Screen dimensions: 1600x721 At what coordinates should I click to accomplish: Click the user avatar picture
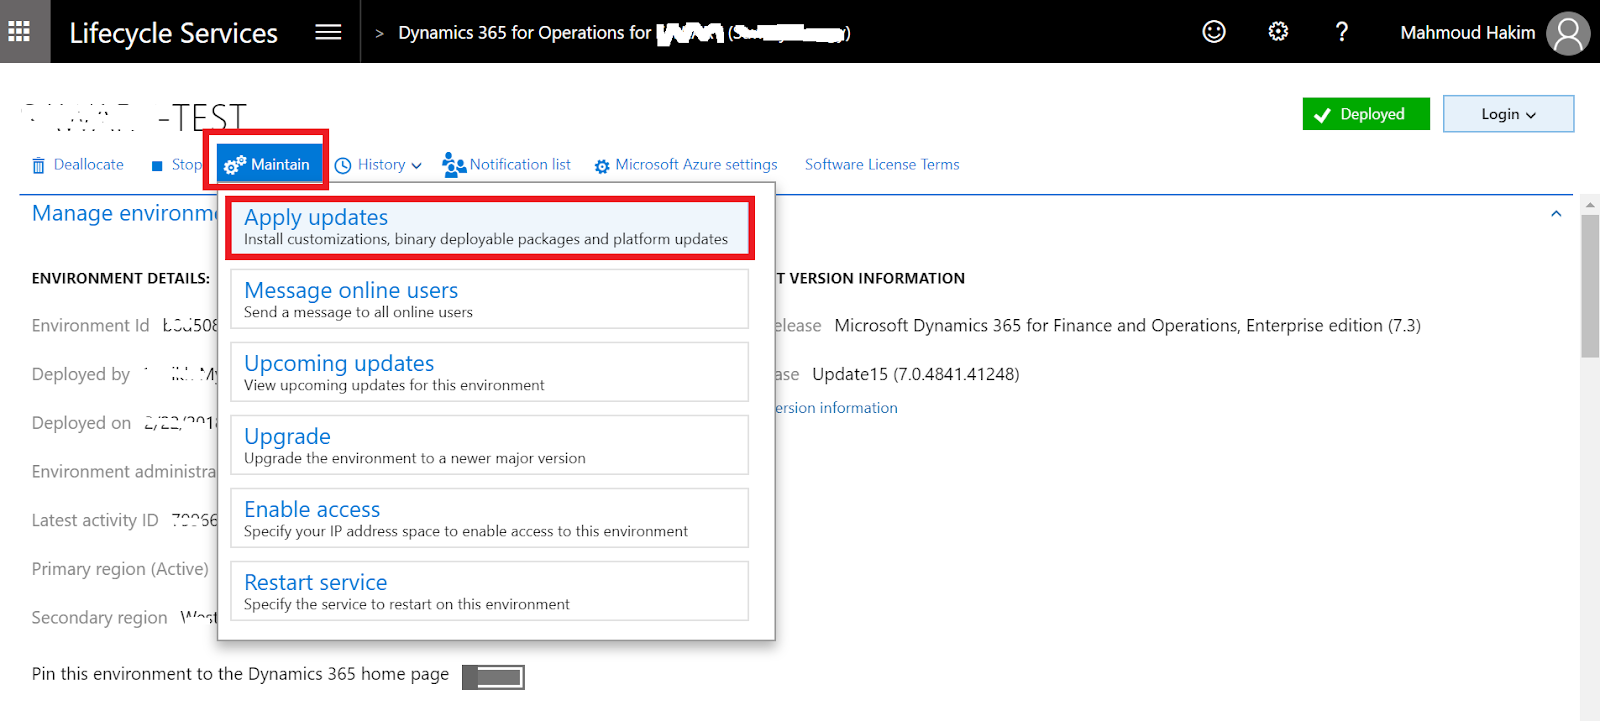1568,33
